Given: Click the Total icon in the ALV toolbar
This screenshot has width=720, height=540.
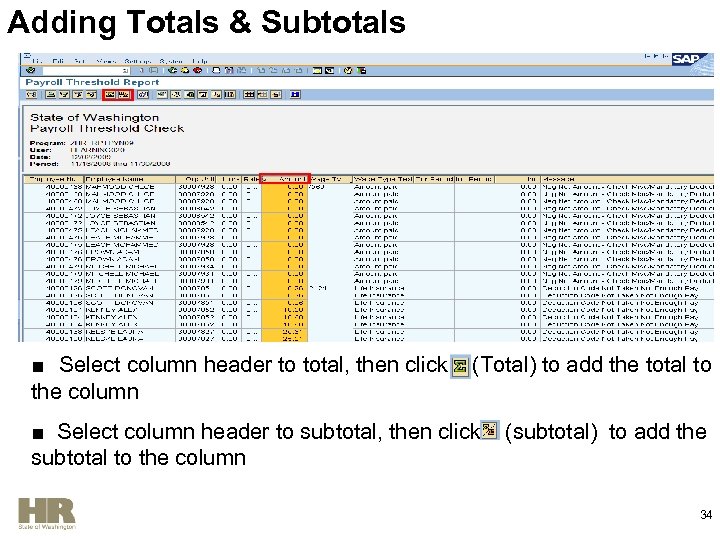Looking at the screenshot, I should (x=110, y=95).
